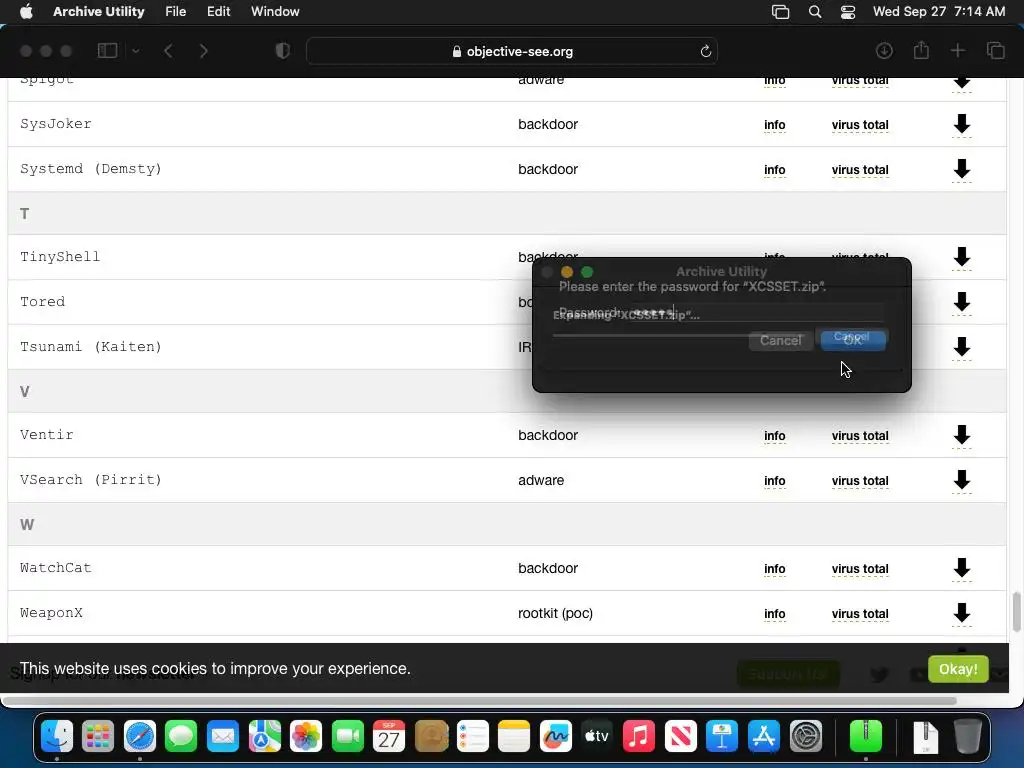Accept cookies with the Okay! button
This screenshot has width=1024, height=768.
[957, 669]
